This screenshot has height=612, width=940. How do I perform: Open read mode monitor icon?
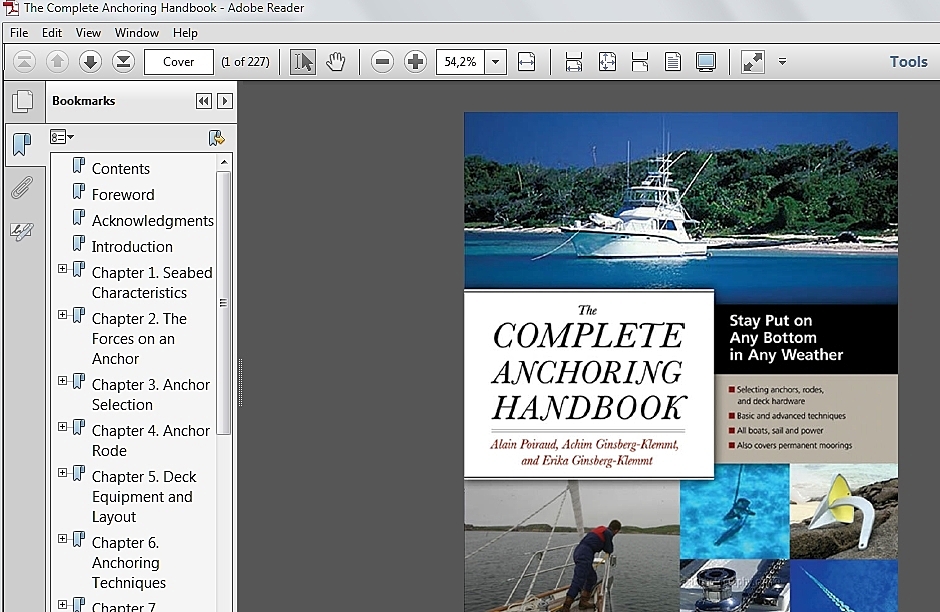(x=706, y=62)
